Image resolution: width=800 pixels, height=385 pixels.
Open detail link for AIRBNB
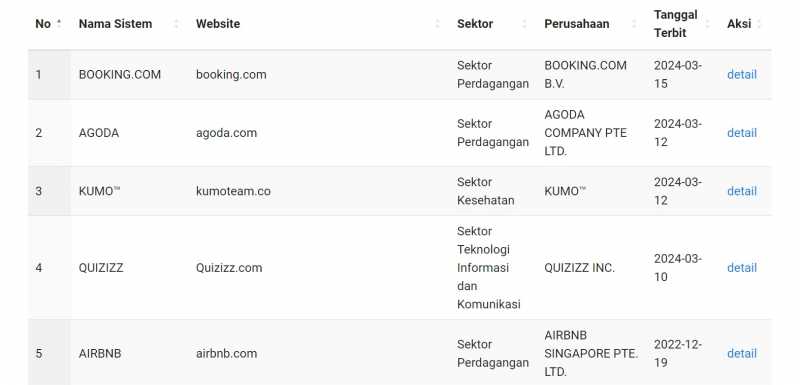click(x=742, y=353)
